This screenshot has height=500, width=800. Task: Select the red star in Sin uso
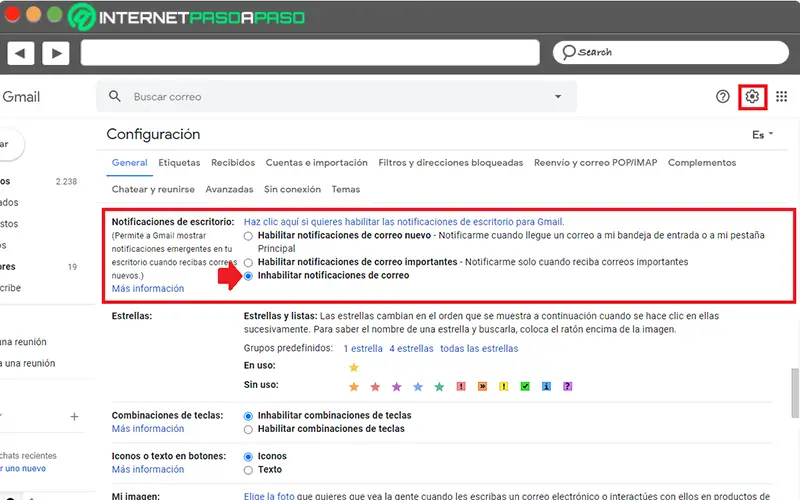coord(375,387)
